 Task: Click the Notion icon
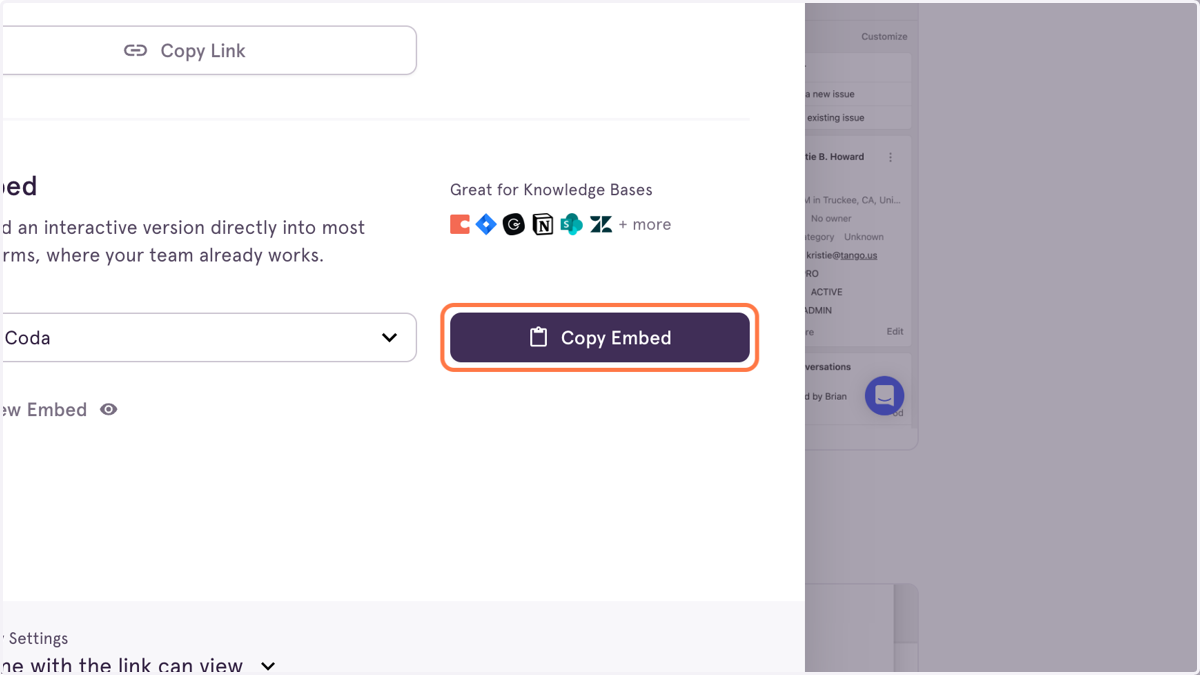click(x=543, y=224)
